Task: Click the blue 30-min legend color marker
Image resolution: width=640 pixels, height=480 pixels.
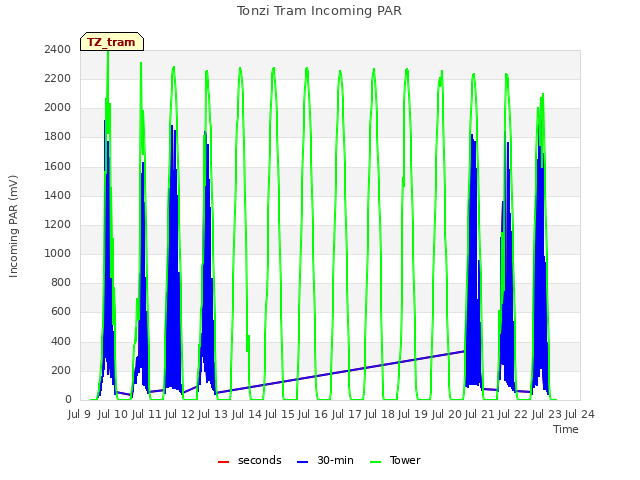Action: tap(302, 462)
